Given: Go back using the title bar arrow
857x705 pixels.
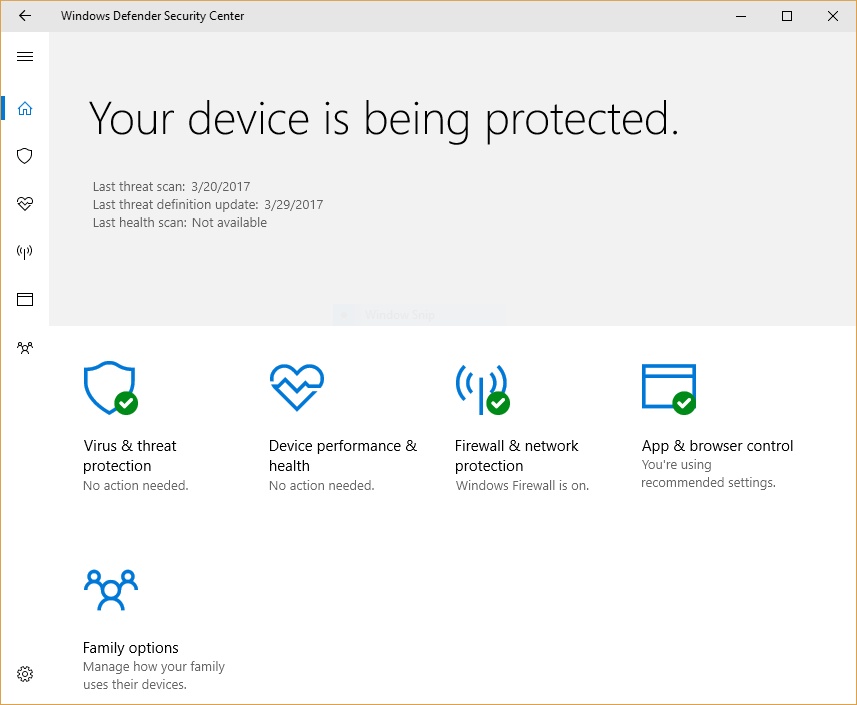Looking at the screenshot, I should (x=25, y=16).
